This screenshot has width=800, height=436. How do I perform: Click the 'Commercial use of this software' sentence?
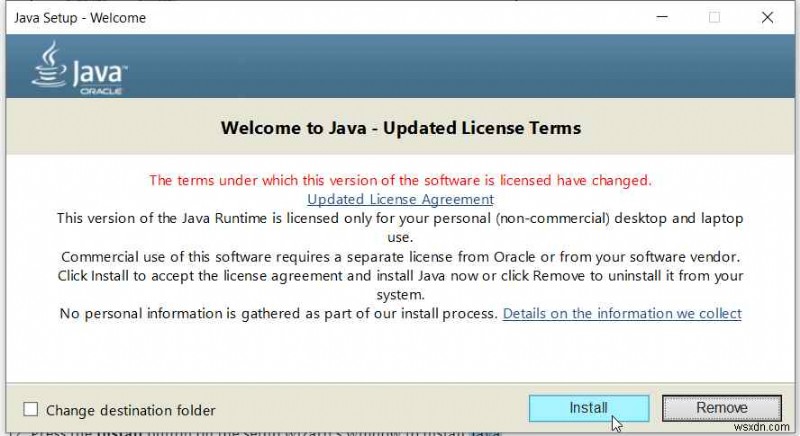point(401,257)
